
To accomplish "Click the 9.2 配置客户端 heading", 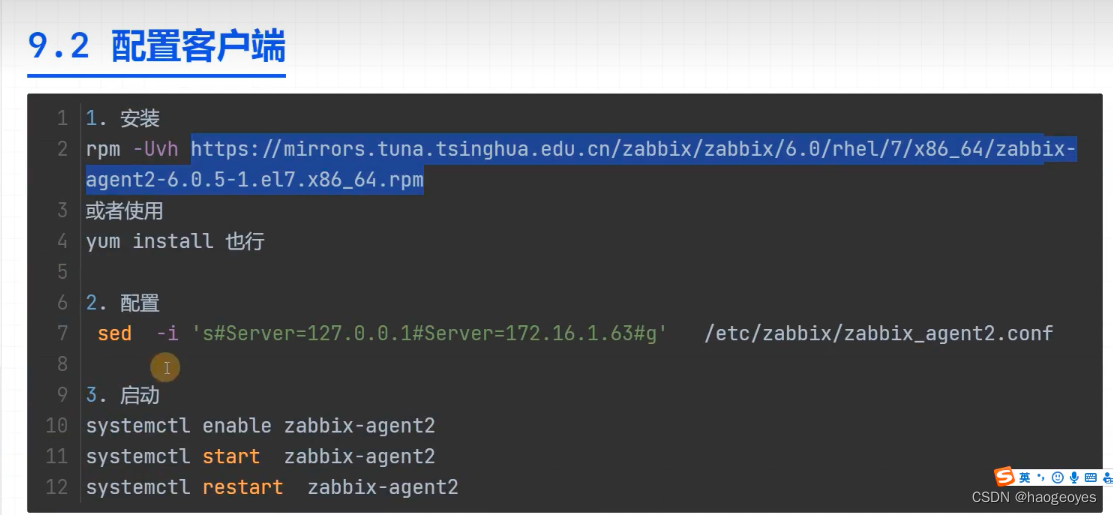I will pyautogui.click(x=156, y=46).
